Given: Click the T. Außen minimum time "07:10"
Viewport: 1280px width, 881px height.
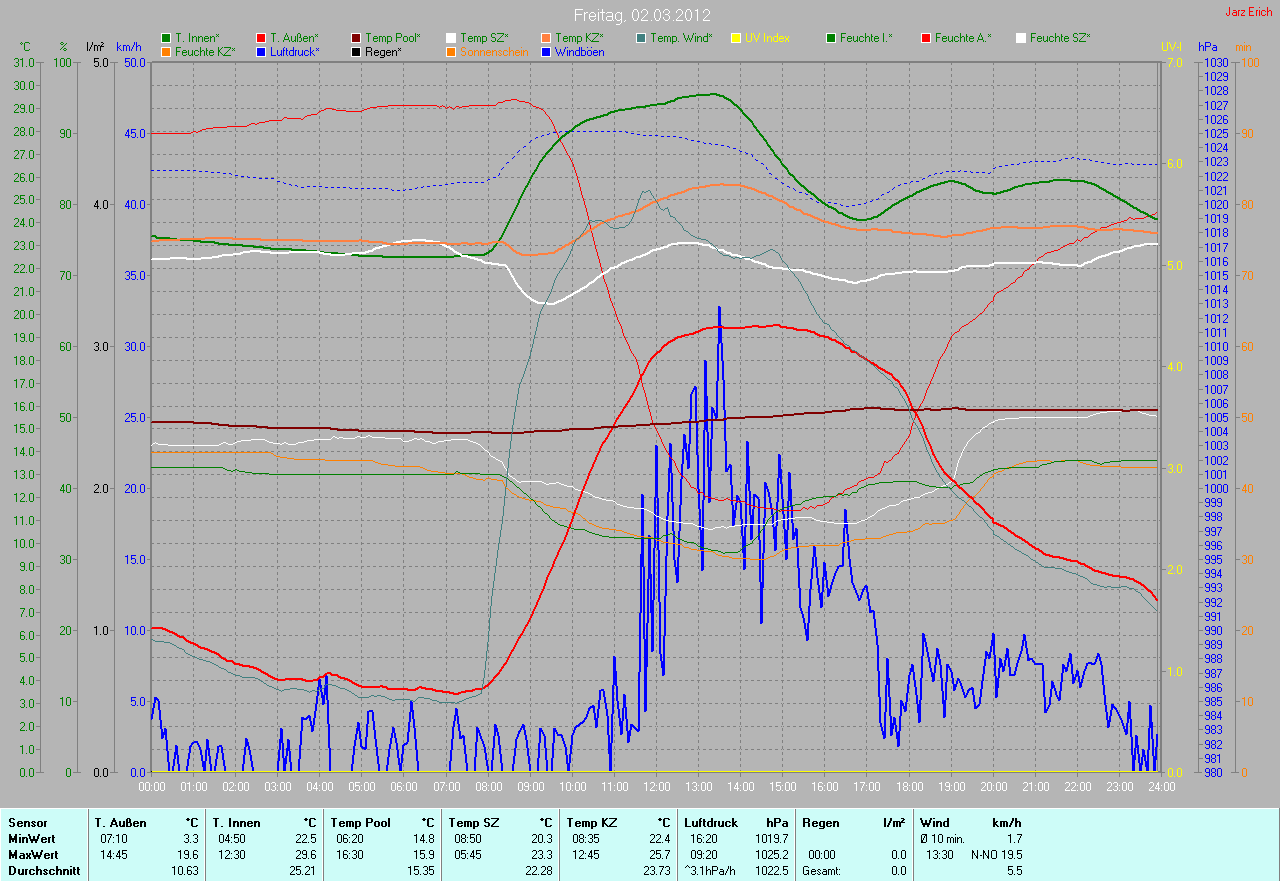Looking at the screenshot, I should pos(115,839).
